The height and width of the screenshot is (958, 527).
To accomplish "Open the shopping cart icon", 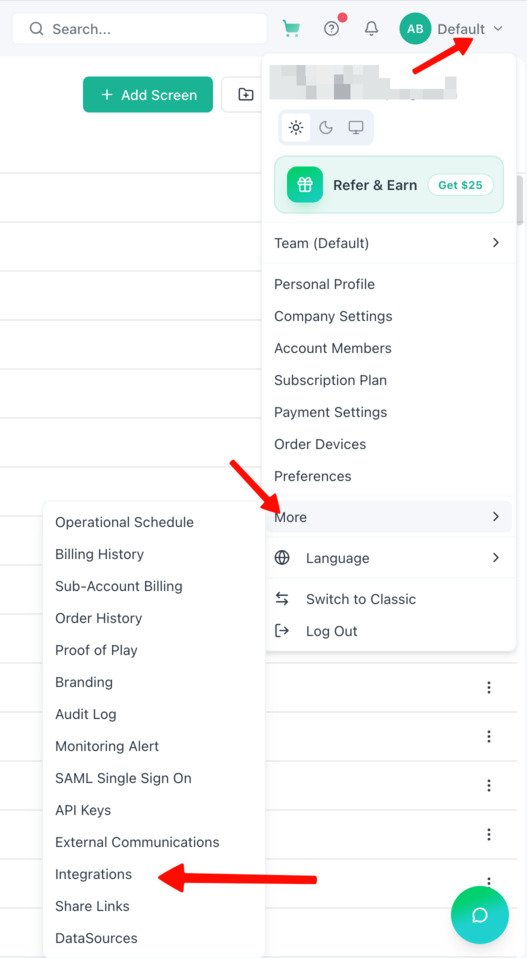I will (x=291, y=29).
